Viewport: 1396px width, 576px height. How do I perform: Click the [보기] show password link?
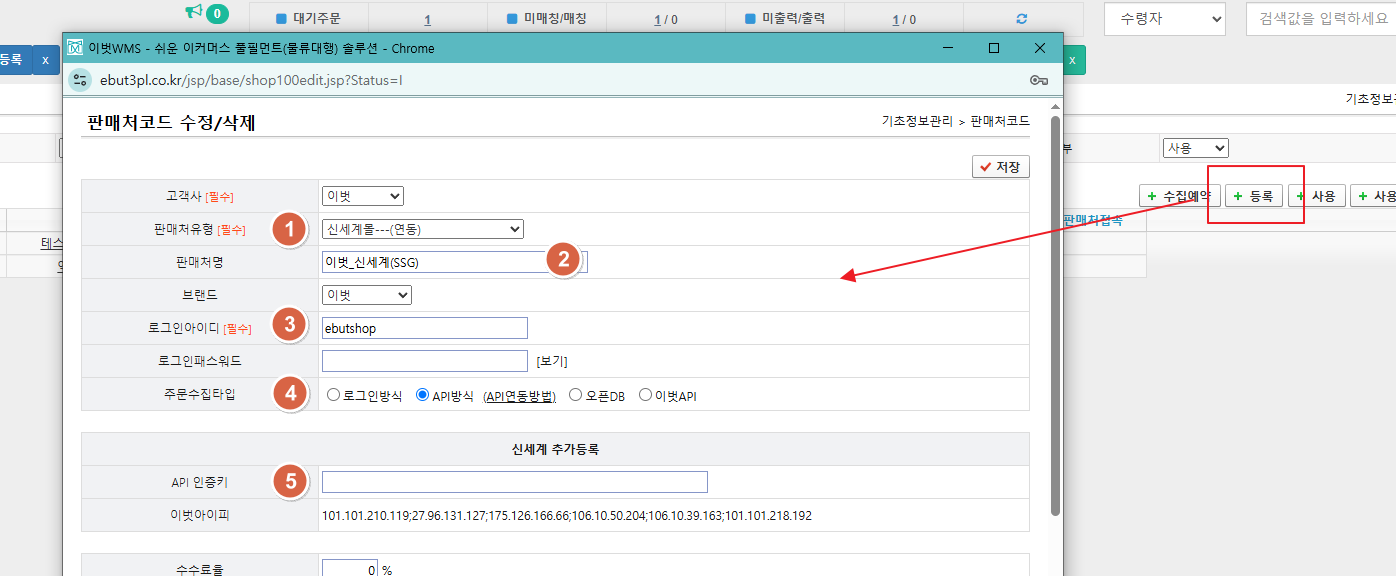[552, 361]
